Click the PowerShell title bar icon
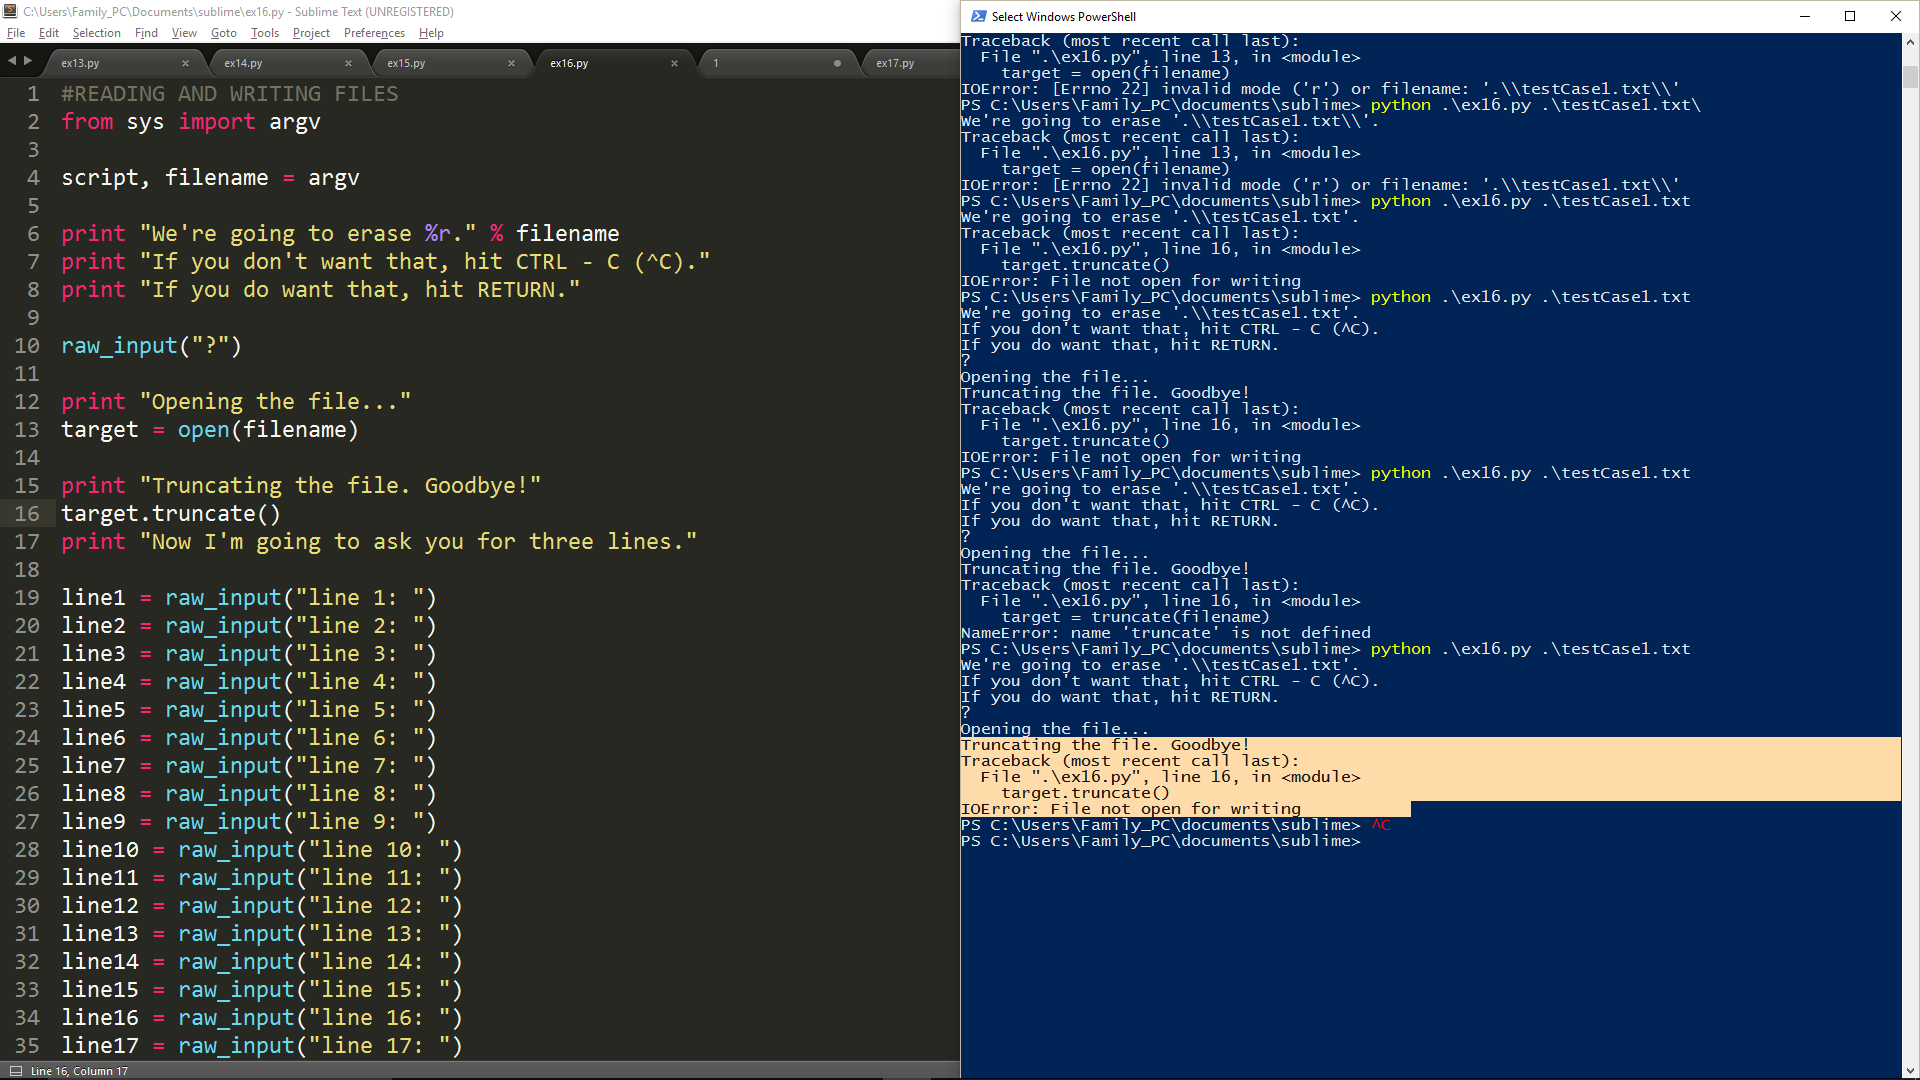The image size is (1920, 1080). coord(978,16)
